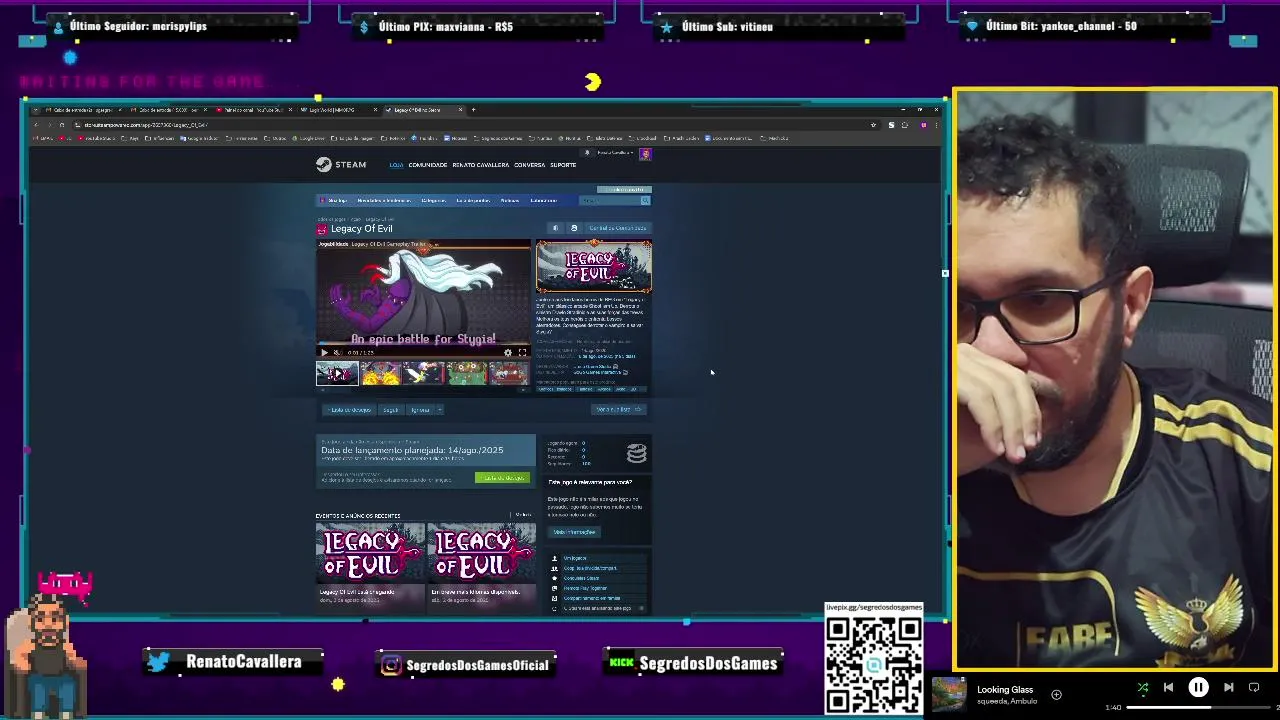The height and width of the screenshot is (720, 1280).
Task: Click the Legacy Of Evil game icon beside title
Action: click(322, 229)
